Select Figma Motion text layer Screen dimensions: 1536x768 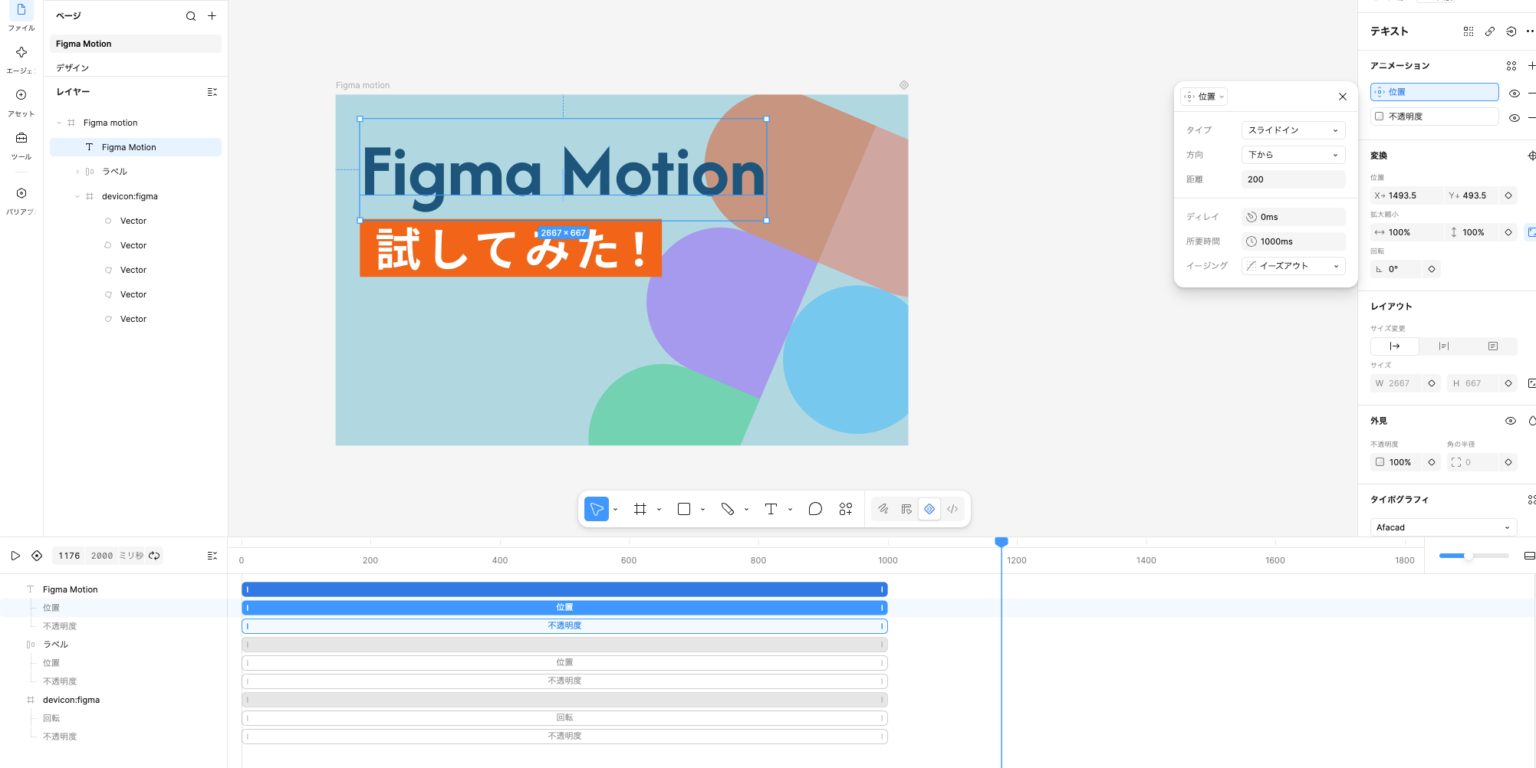coord(136,147)
